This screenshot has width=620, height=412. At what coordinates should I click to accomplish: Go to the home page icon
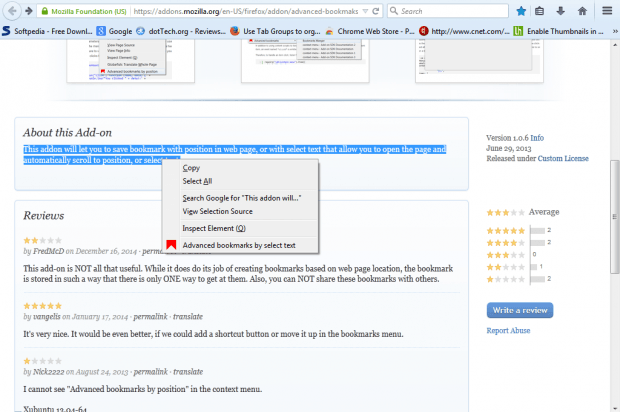point(582,11)
